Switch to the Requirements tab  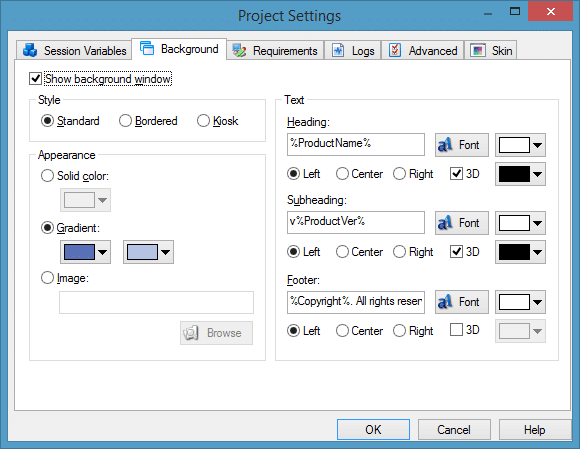(275, 50)
